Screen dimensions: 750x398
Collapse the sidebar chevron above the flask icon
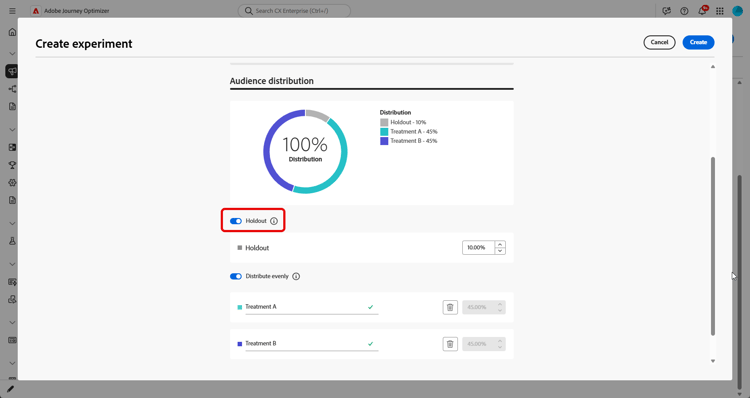[x=12, y=223]
